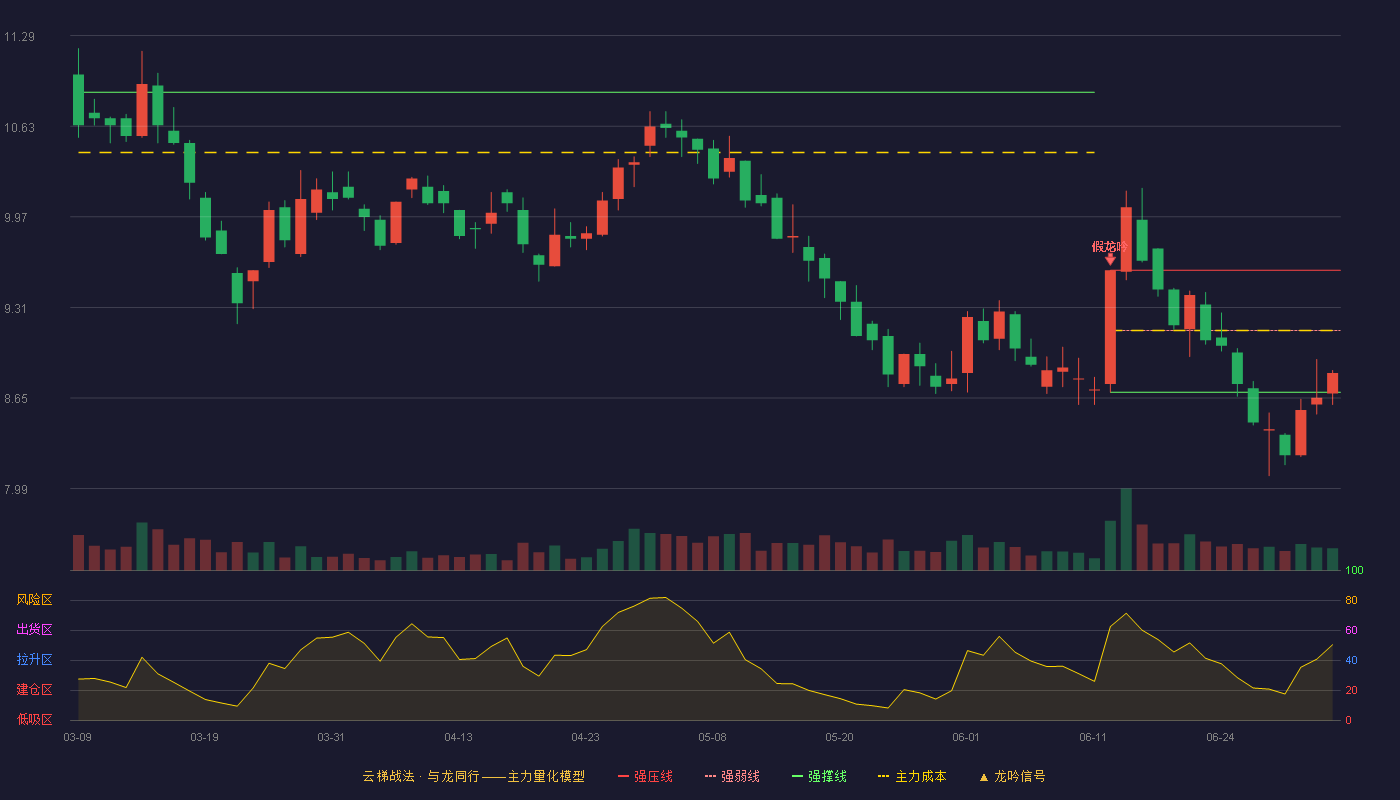Click the 10.63 price axis label
Screen dimensions: 1400x800
tap(19, 127)
